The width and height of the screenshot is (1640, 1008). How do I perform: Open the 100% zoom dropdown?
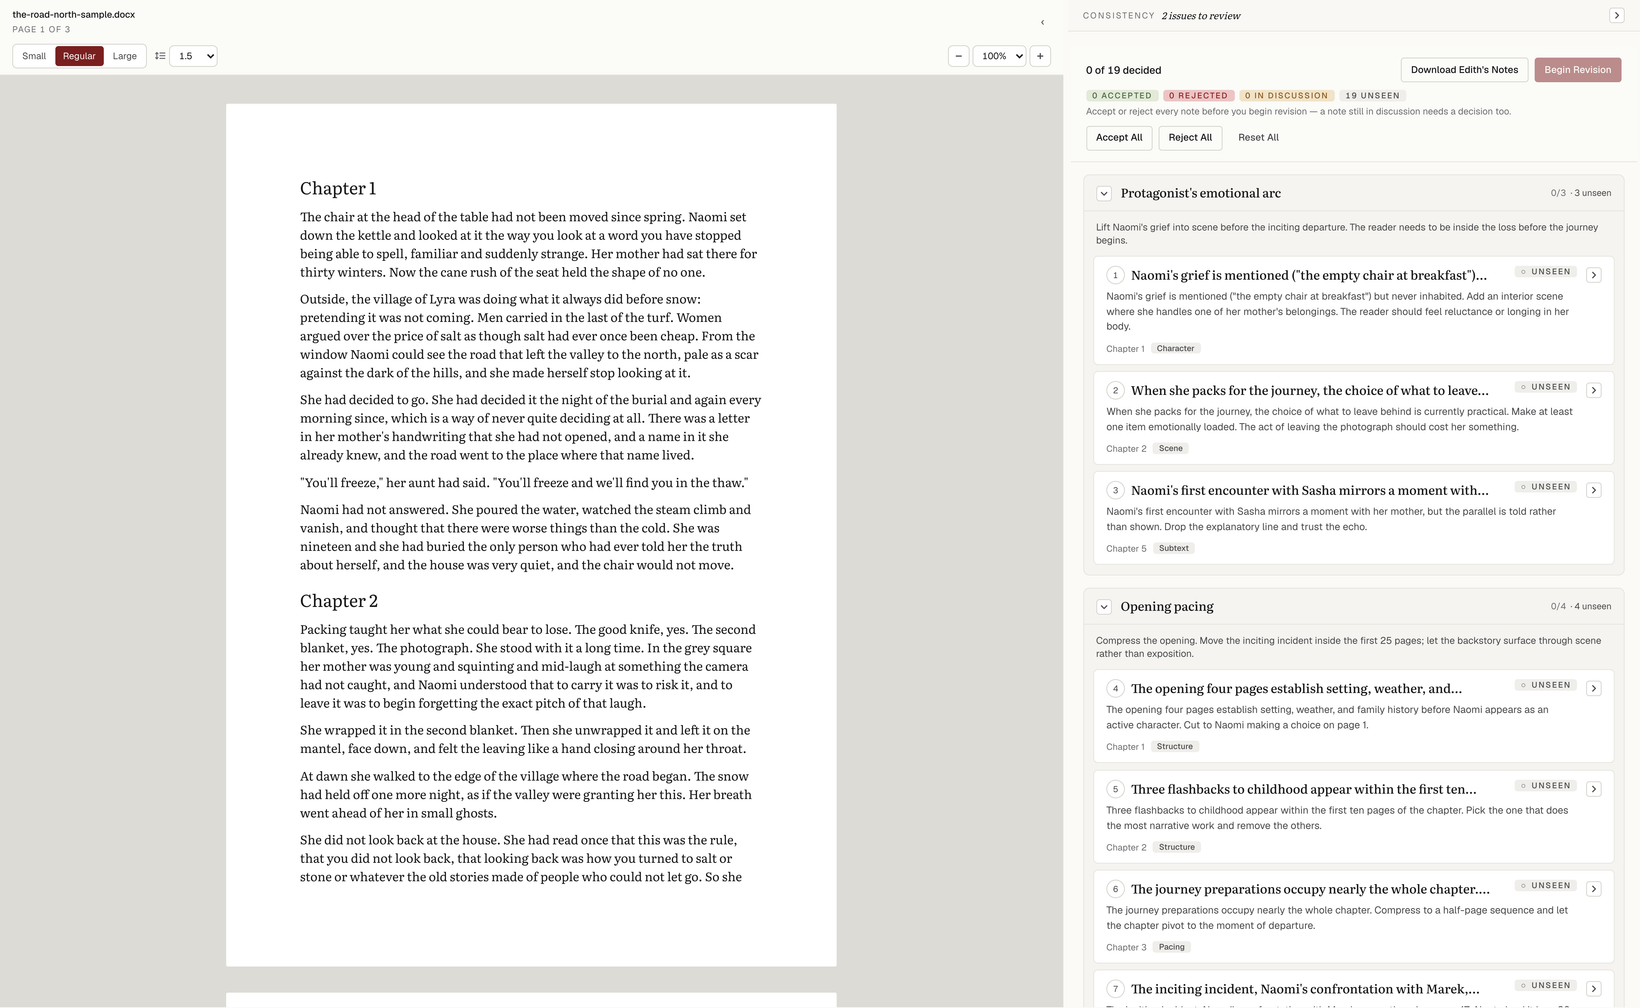tap(999, 56)
